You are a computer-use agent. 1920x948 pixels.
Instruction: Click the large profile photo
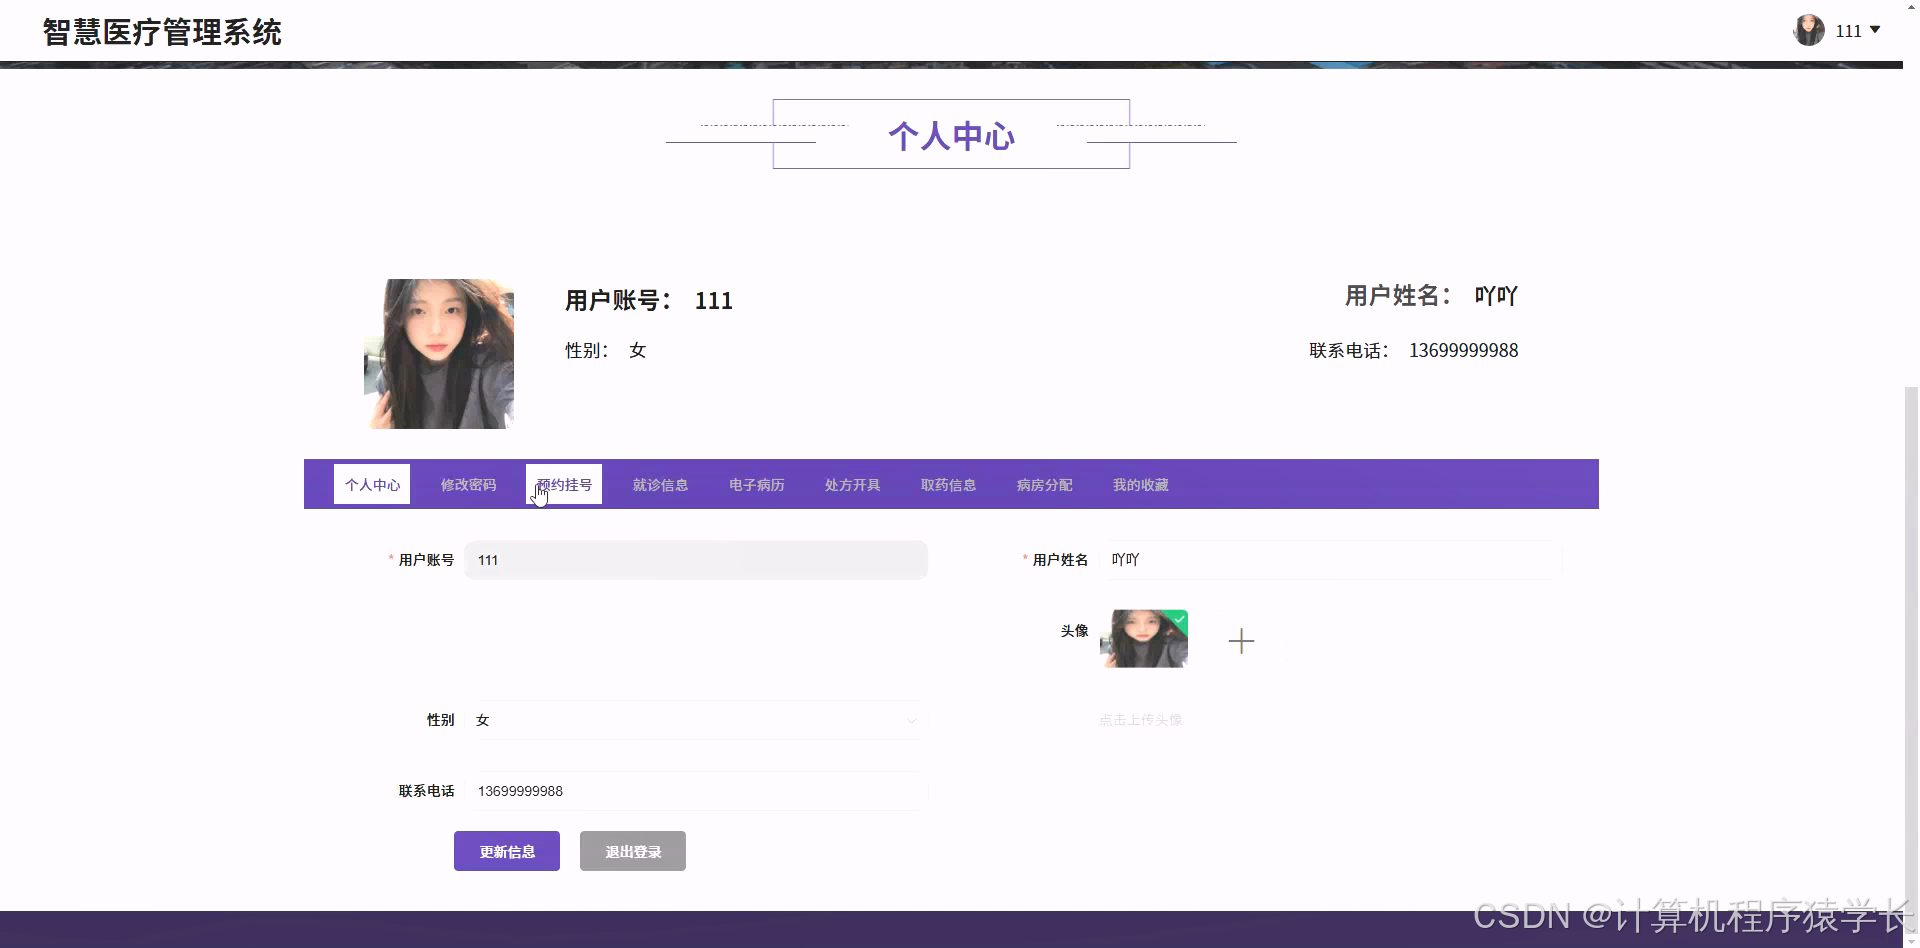pyautogui.click(x=439, y=354)
